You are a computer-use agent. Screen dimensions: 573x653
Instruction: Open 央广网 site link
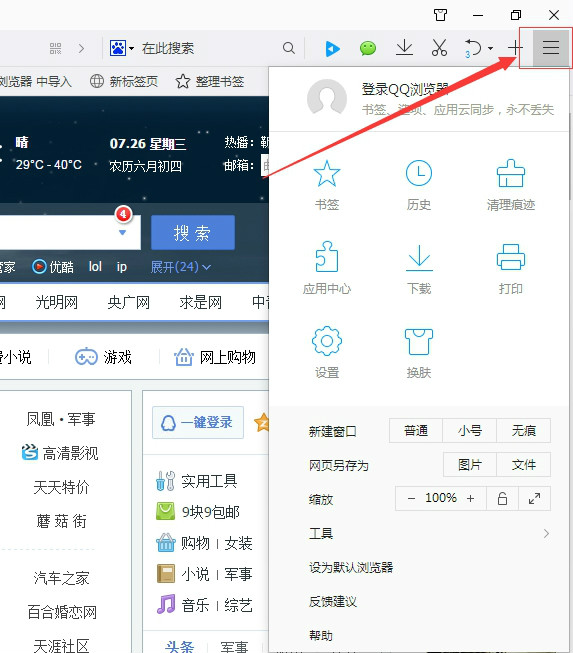pos(129,302)
